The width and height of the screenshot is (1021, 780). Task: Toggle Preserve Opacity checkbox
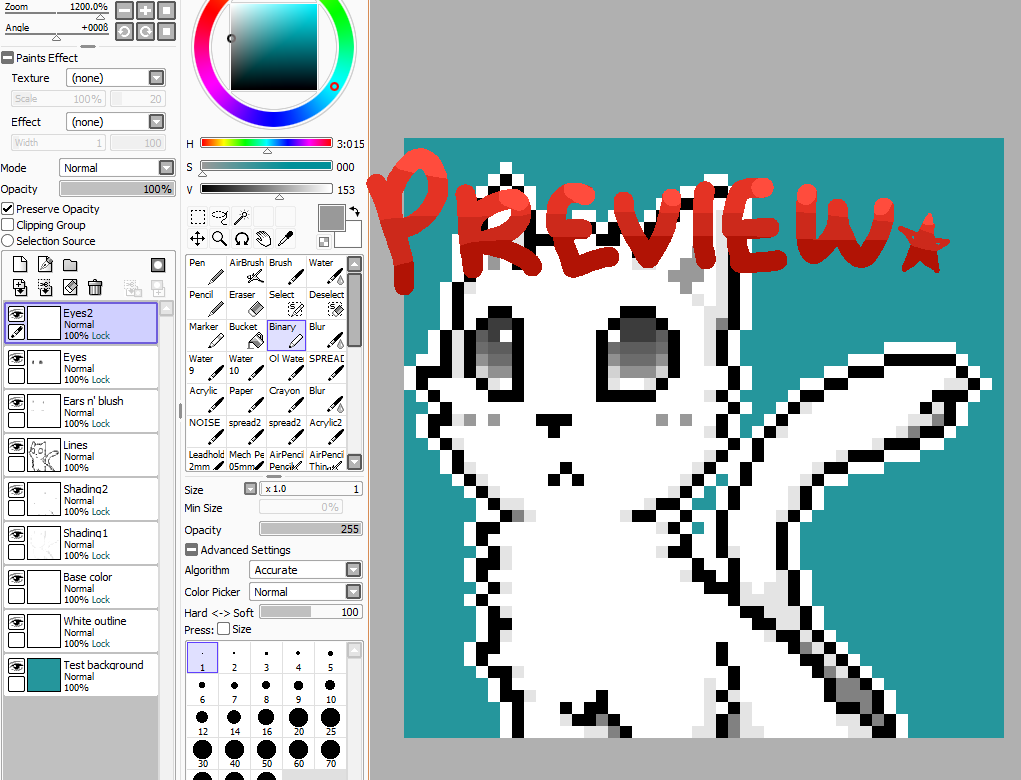(8, 209)
